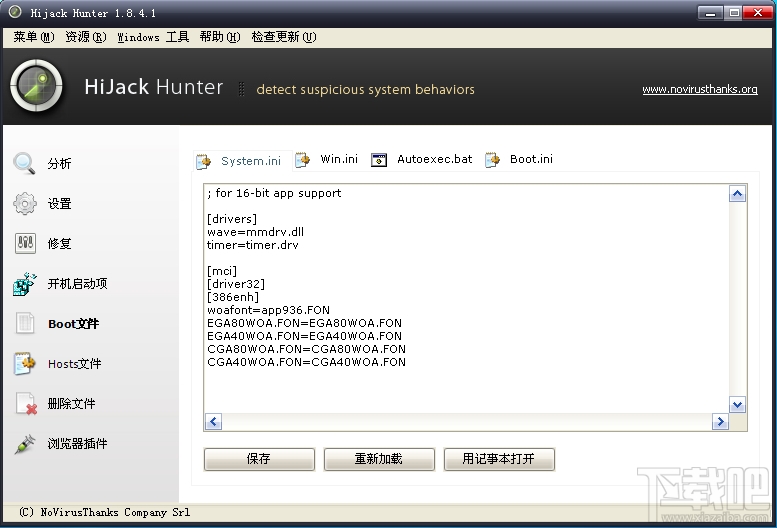Viewport: 777px width, 528px height.
Task: Select 分析 in the sidebar
Action: click(x=59, y=163)
